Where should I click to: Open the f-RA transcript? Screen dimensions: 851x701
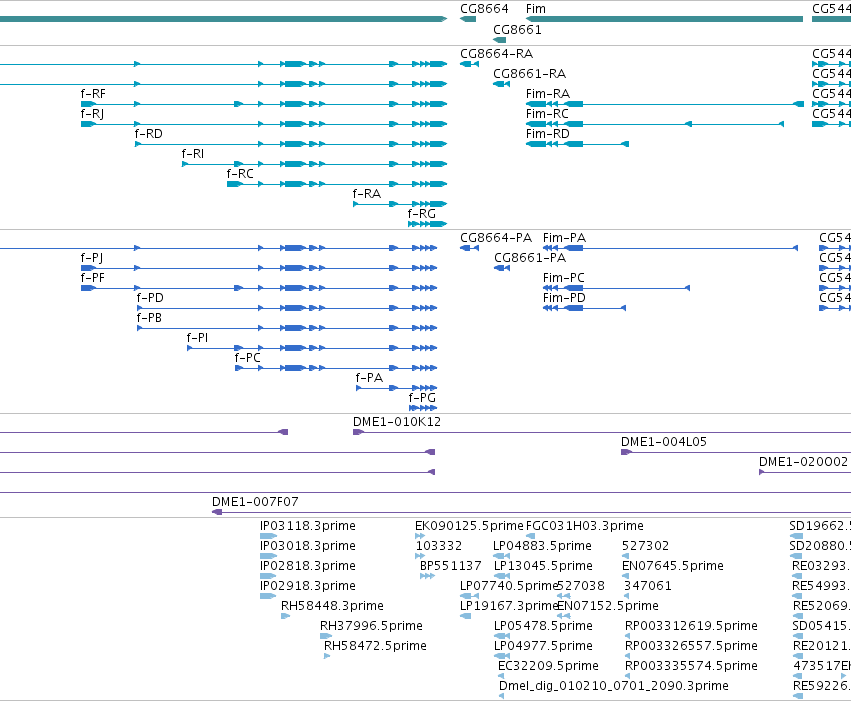[x=400, y=204]
